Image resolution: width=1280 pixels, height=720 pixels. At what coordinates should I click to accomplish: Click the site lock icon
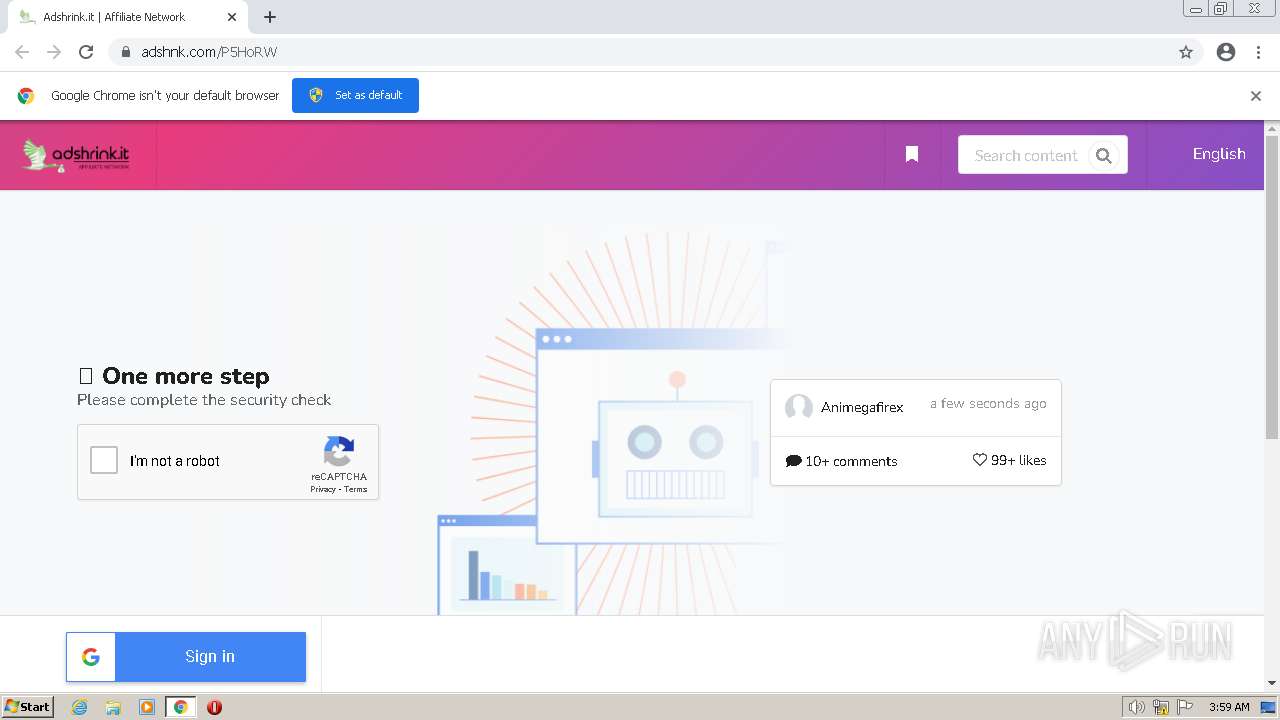[x=126, y=52]
